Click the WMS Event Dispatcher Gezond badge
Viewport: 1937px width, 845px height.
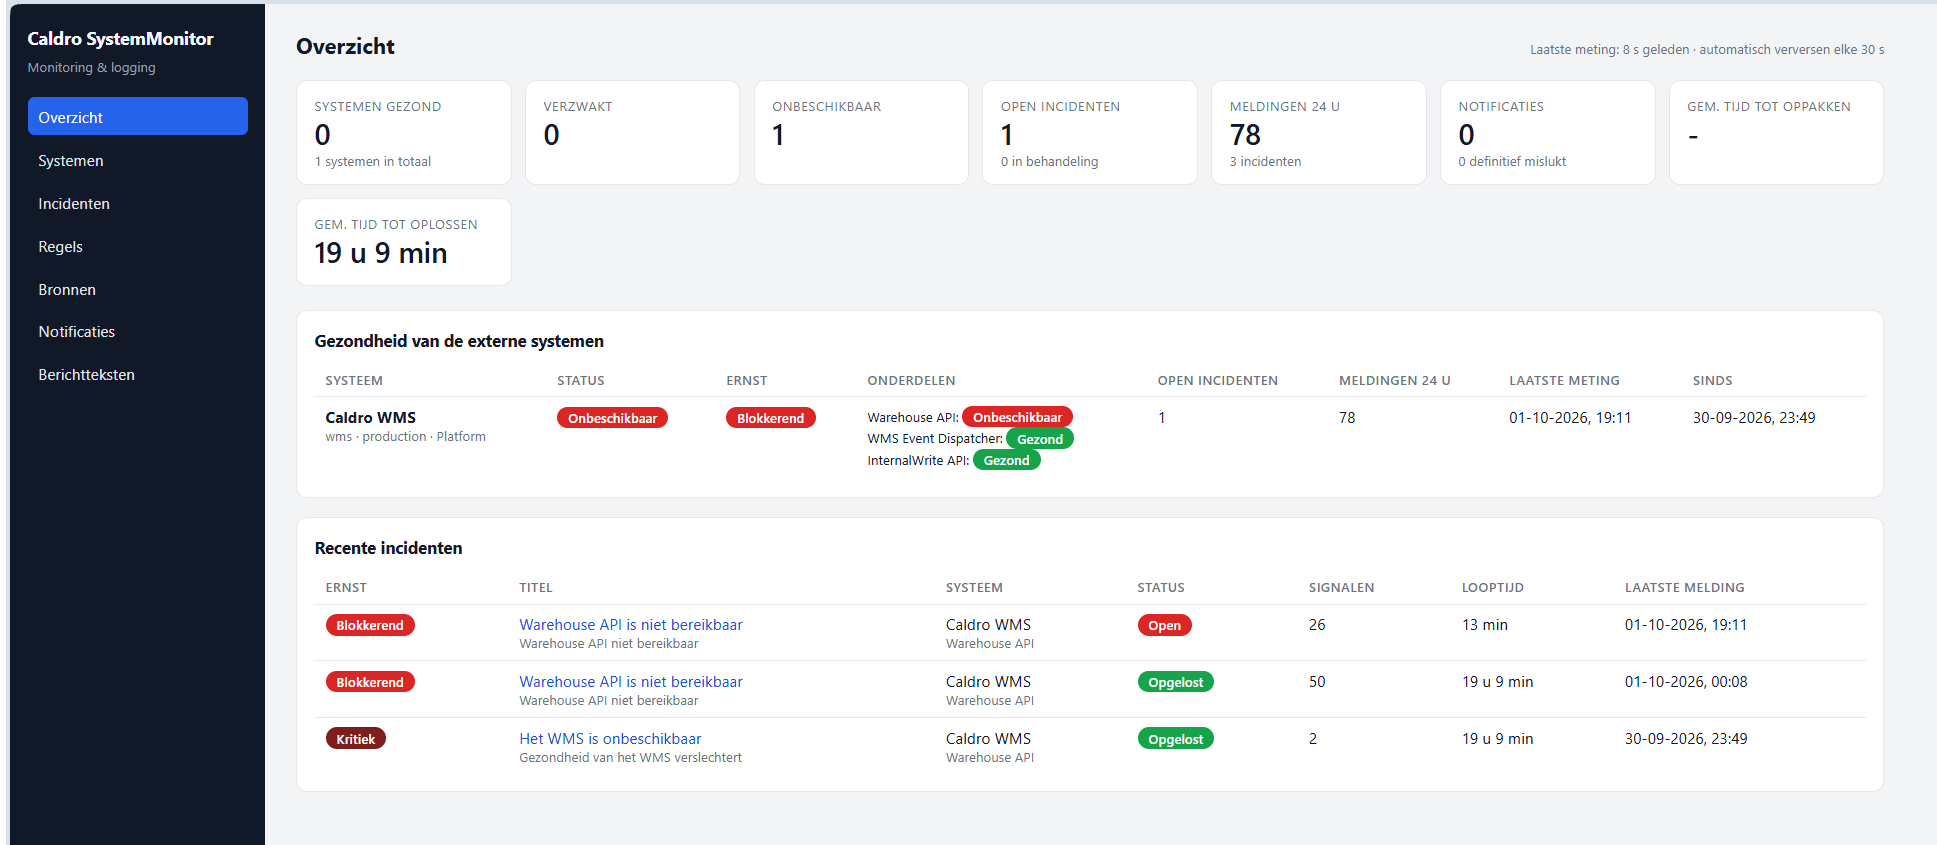(x=1040, y=439)
